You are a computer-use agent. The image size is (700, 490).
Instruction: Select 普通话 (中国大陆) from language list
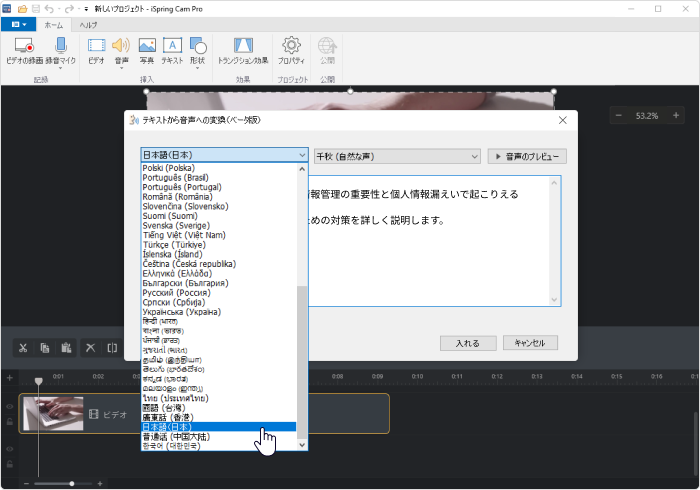(219, 437)
